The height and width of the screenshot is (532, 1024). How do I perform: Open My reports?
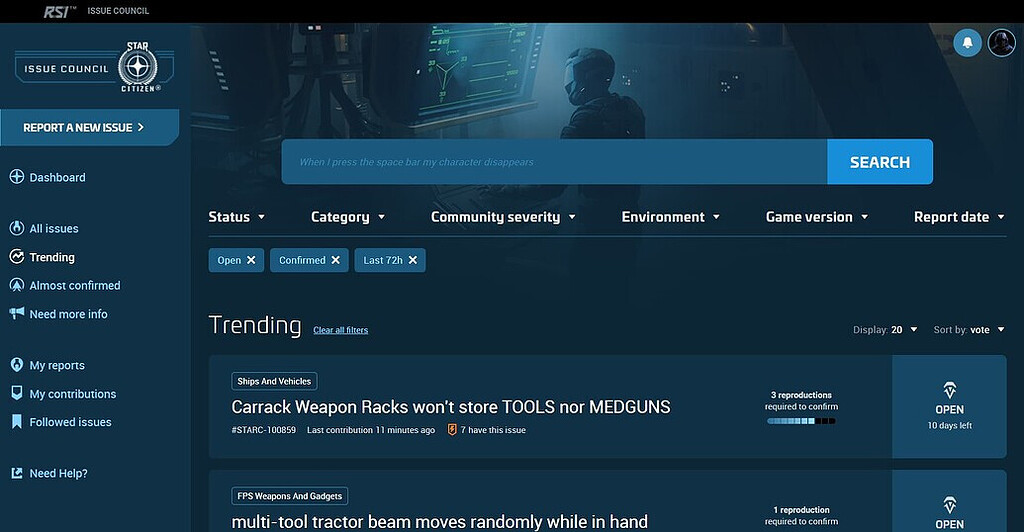coord(57,366)
